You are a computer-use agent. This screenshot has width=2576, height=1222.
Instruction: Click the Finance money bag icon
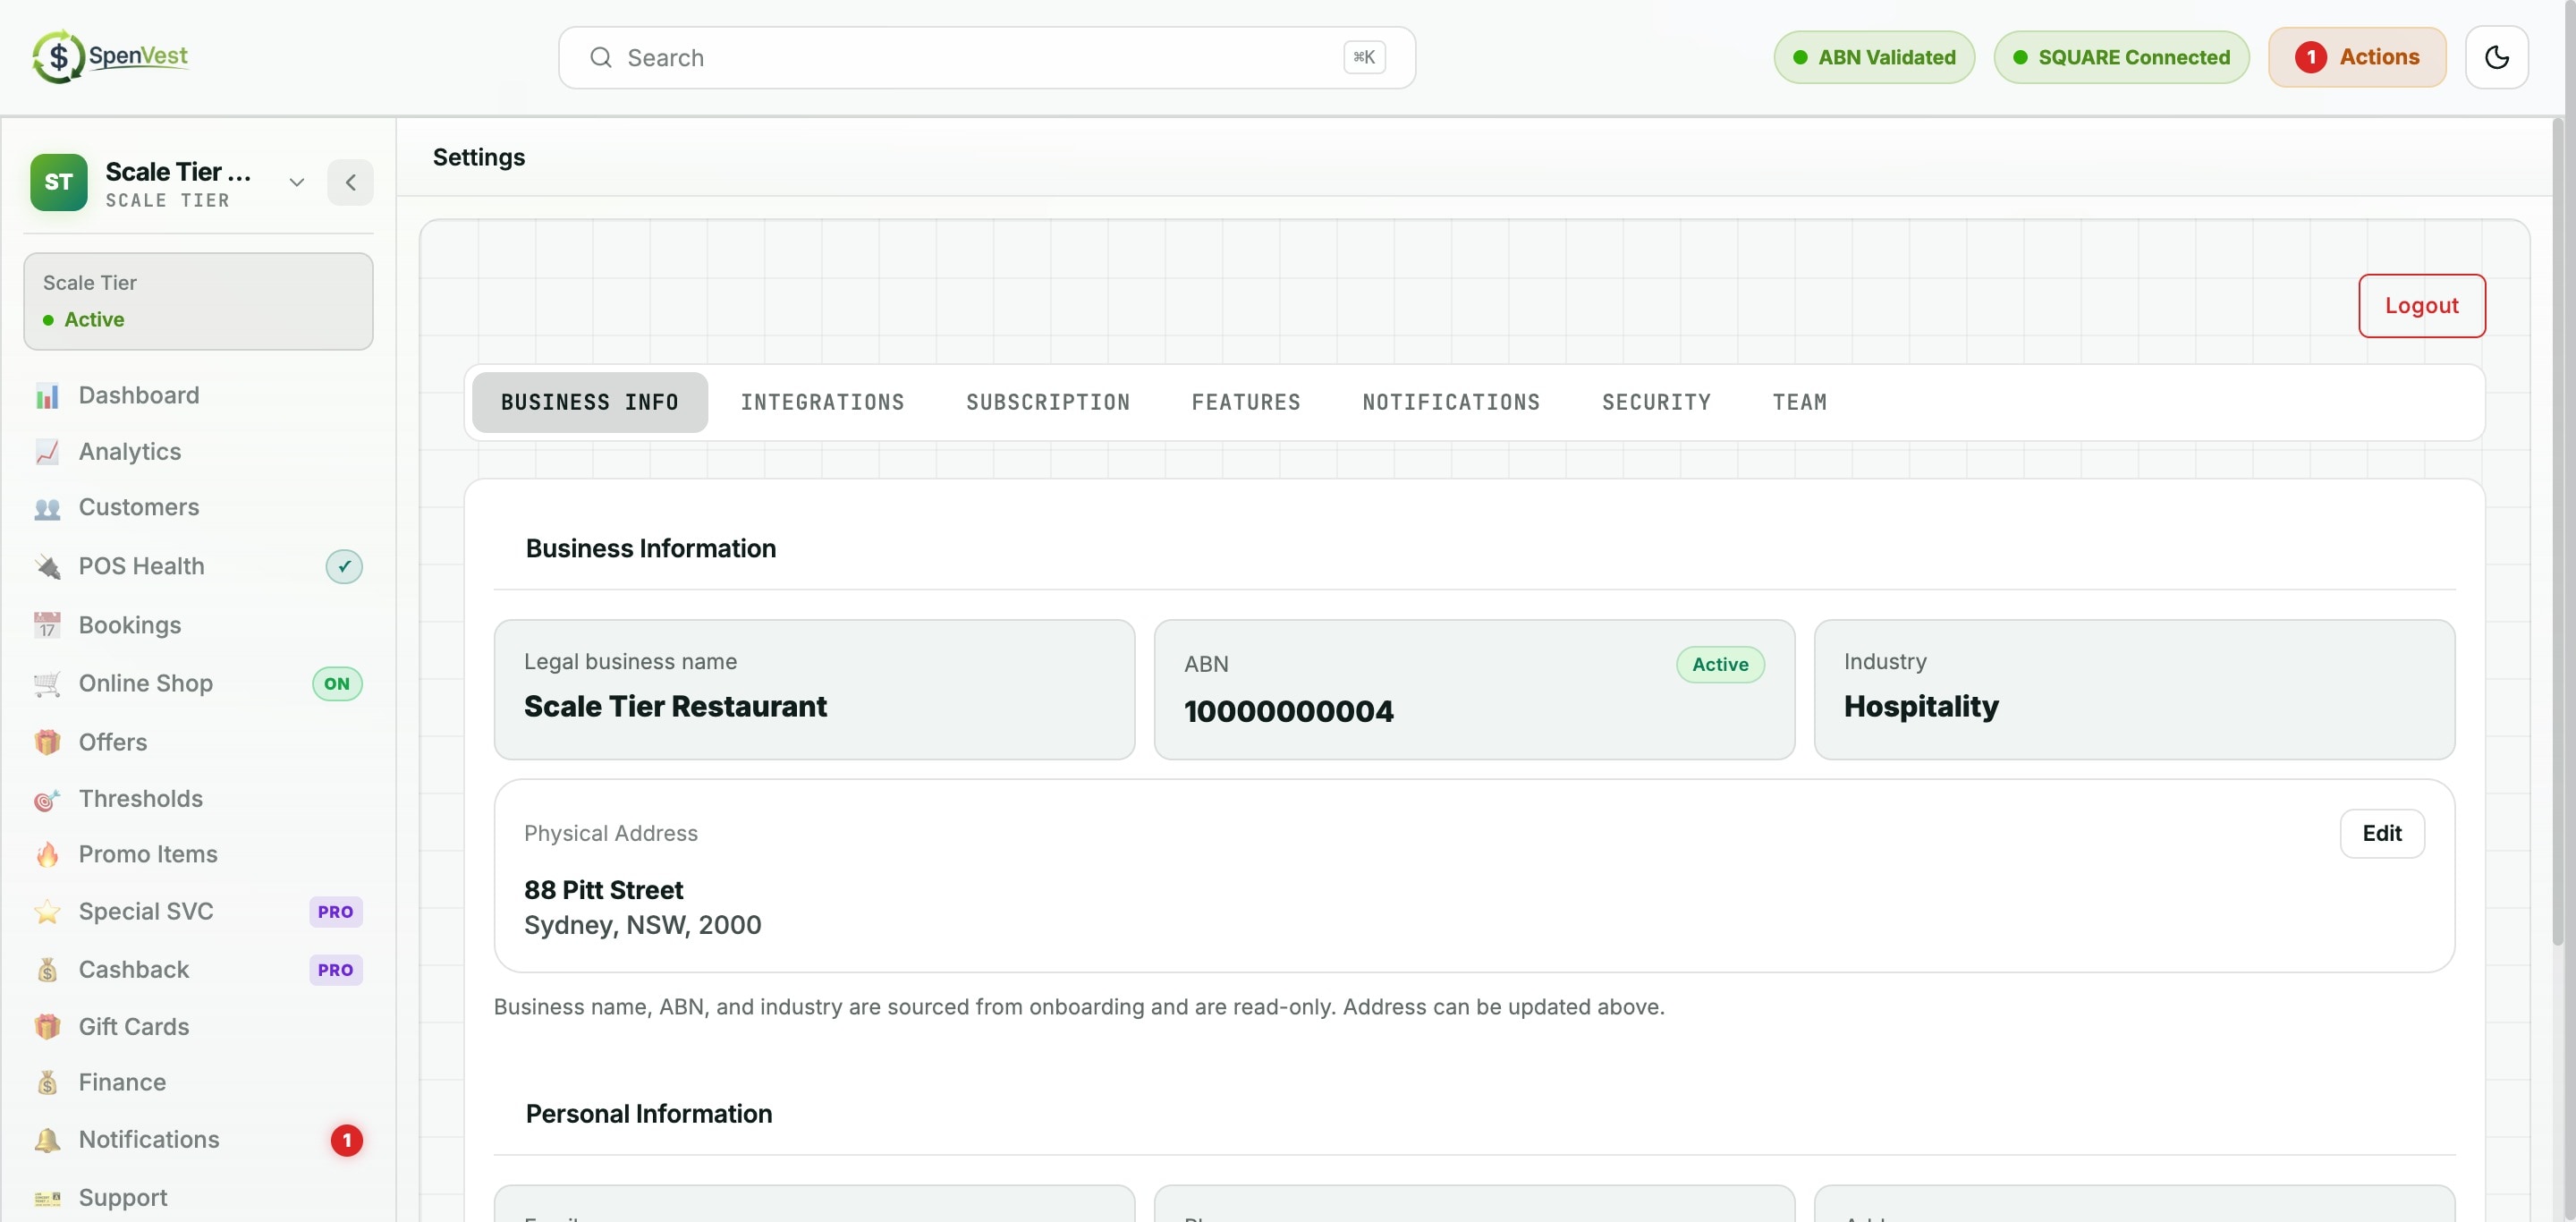click(x=47, y=1083)
